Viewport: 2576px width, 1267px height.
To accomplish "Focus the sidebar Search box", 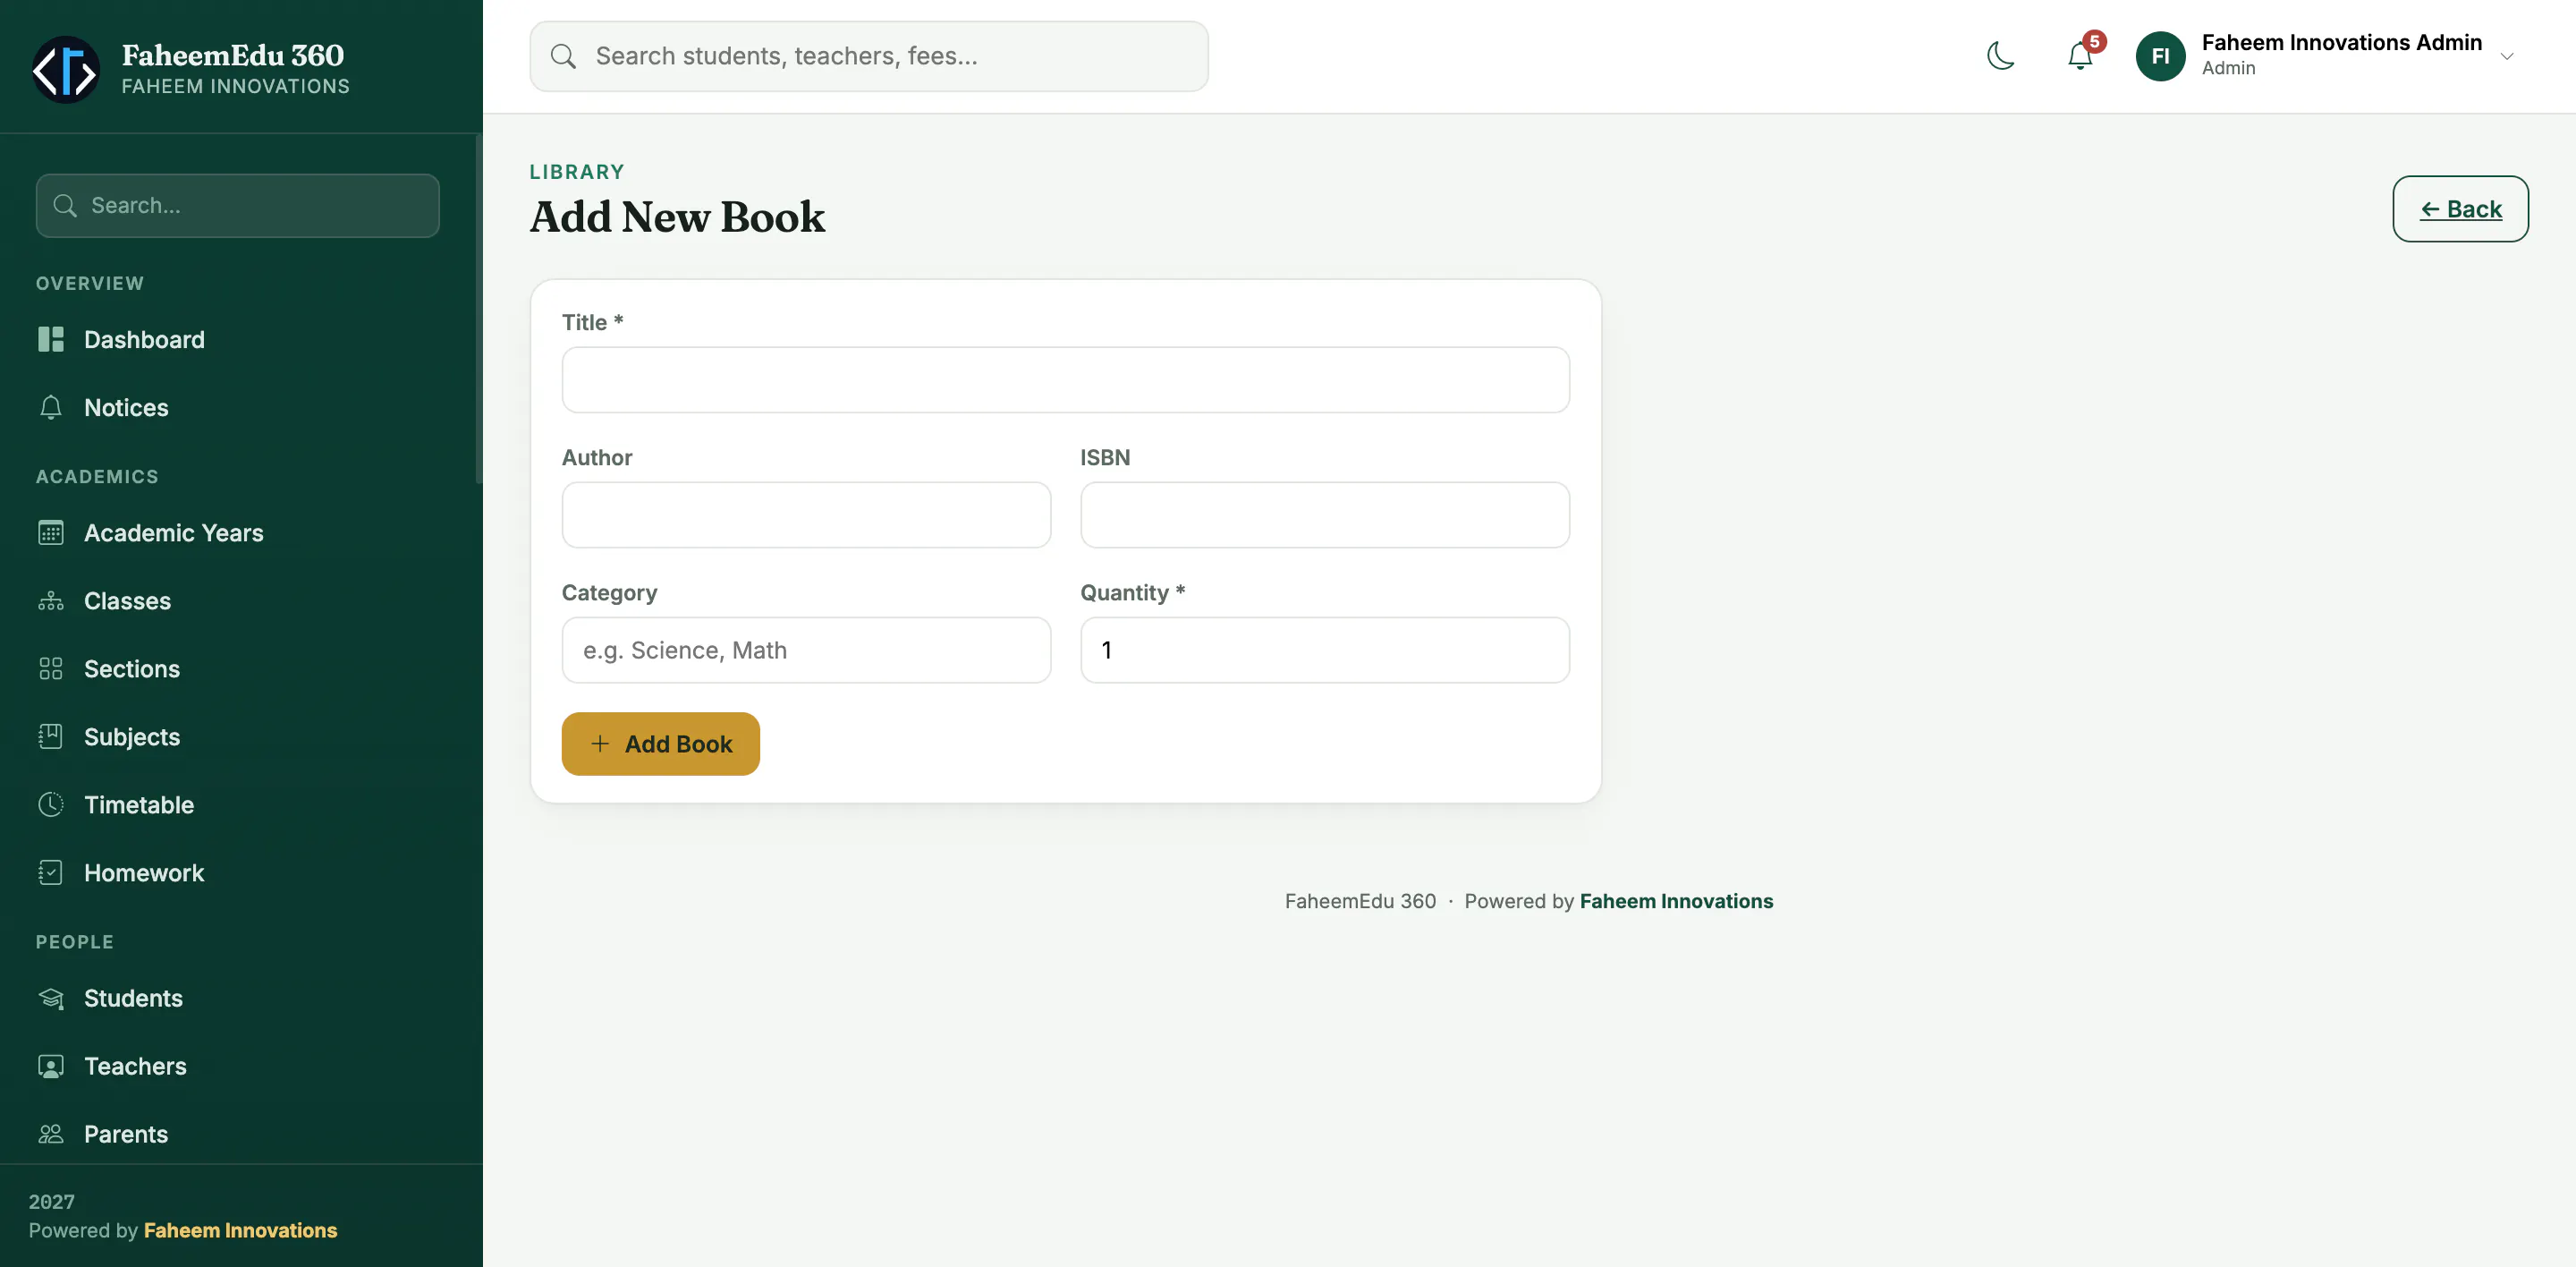I will pyautogui.click(x=238, y=206).
